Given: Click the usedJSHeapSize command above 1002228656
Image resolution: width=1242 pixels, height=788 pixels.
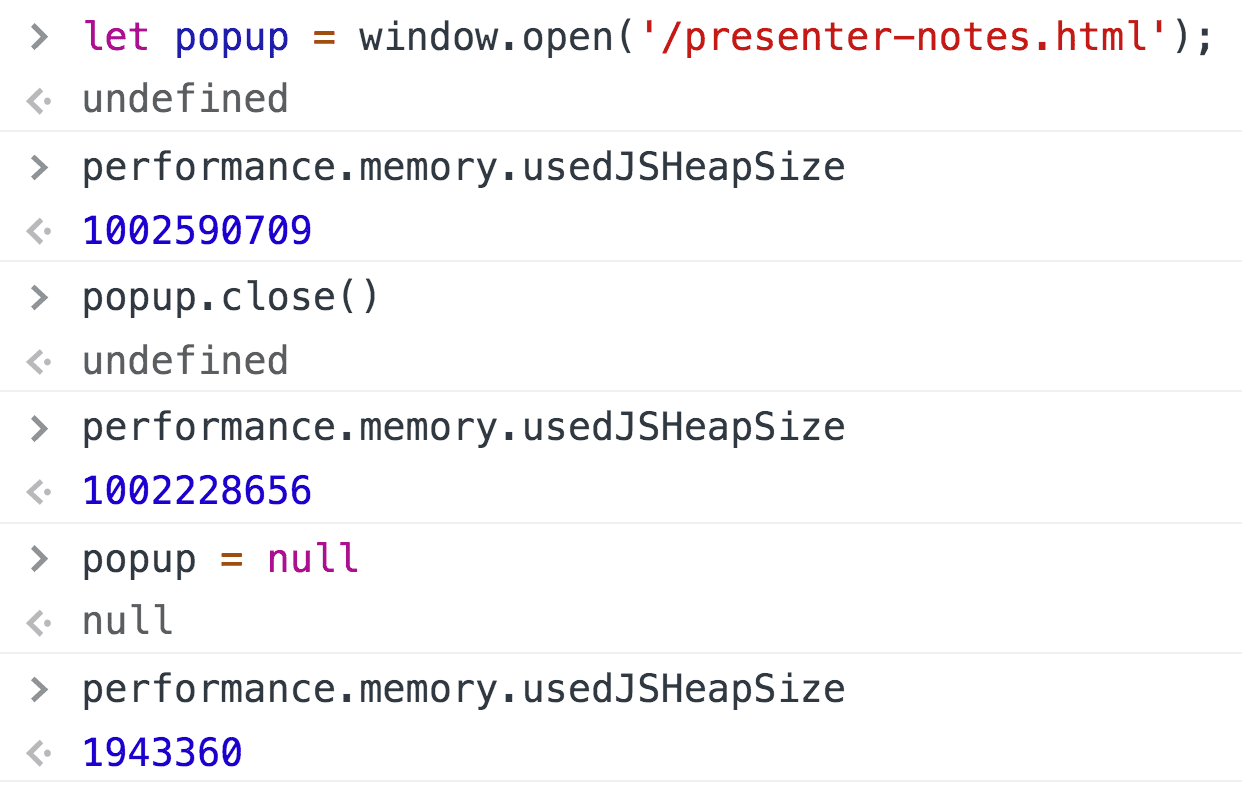Looking at the screenshot, I should [x=463, y=427].
